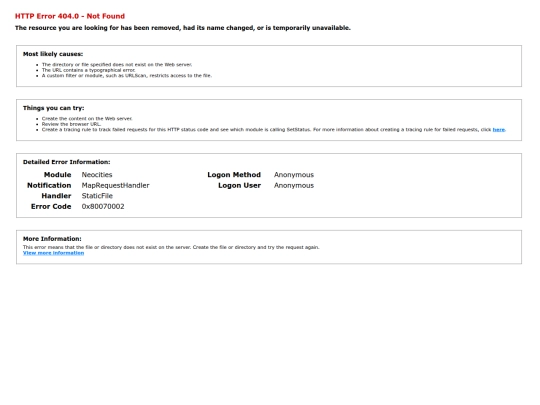Select the 'StaticFile' handler value

tap(97, 196)
